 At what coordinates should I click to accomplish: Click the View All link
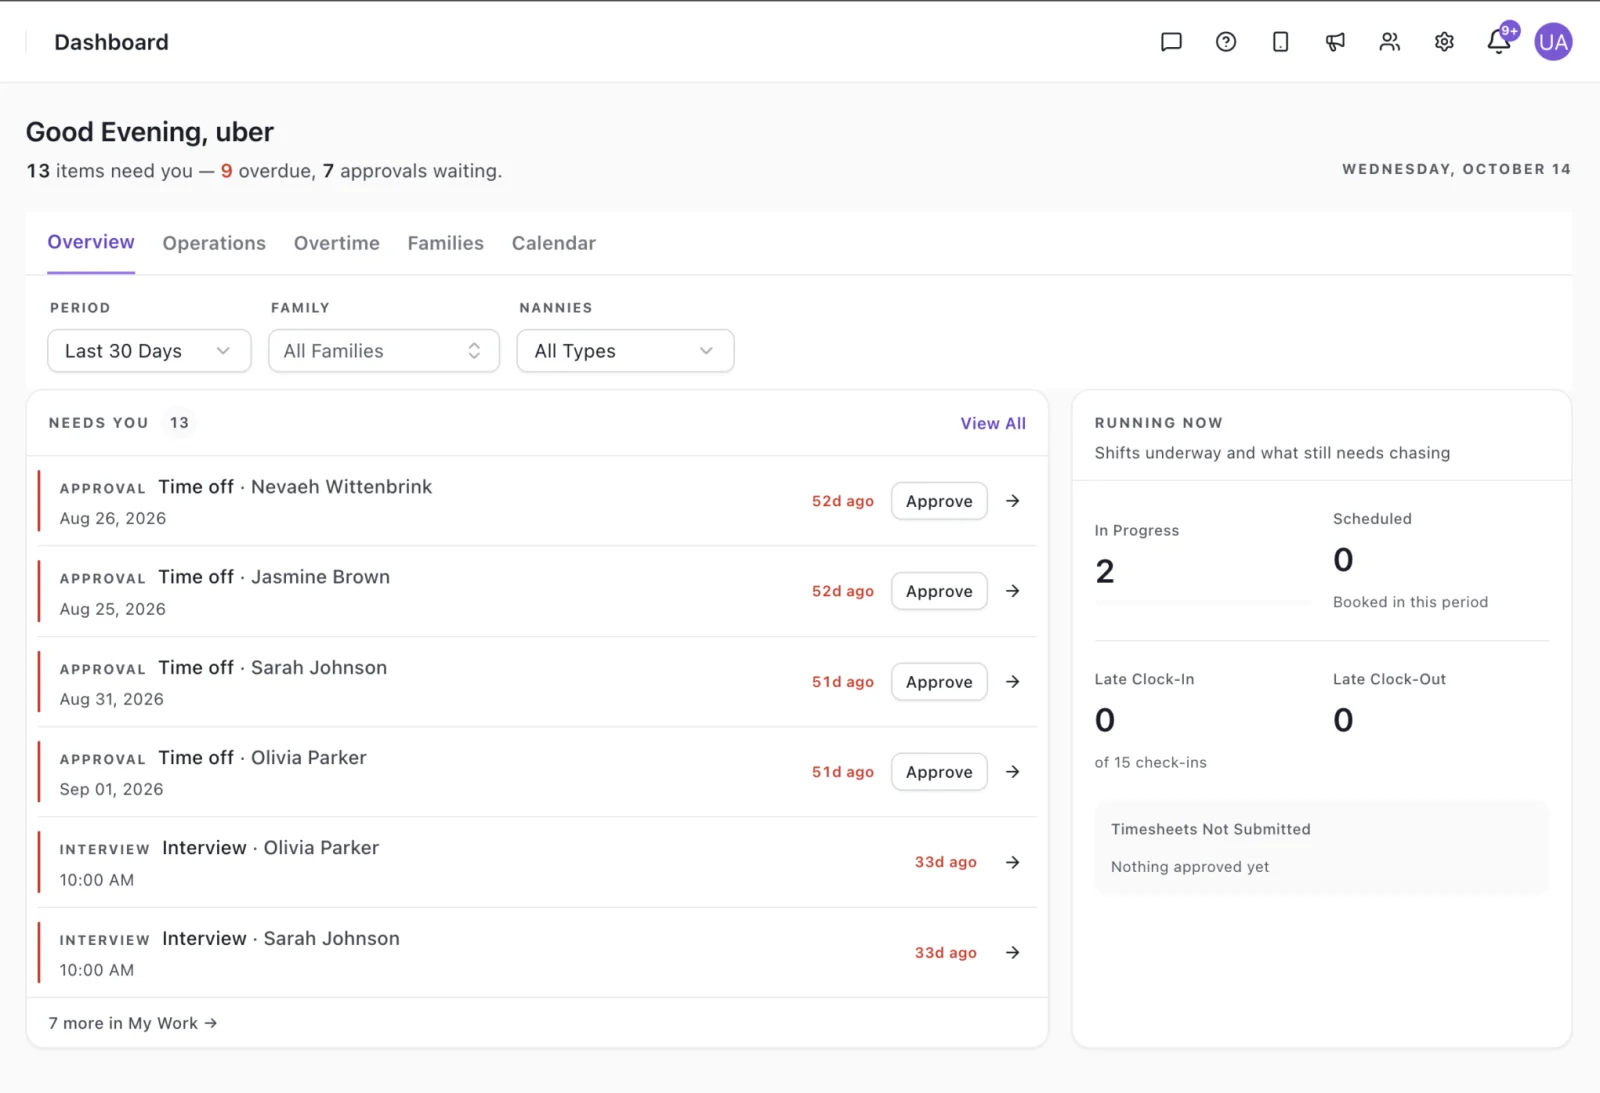coord(993,423)
